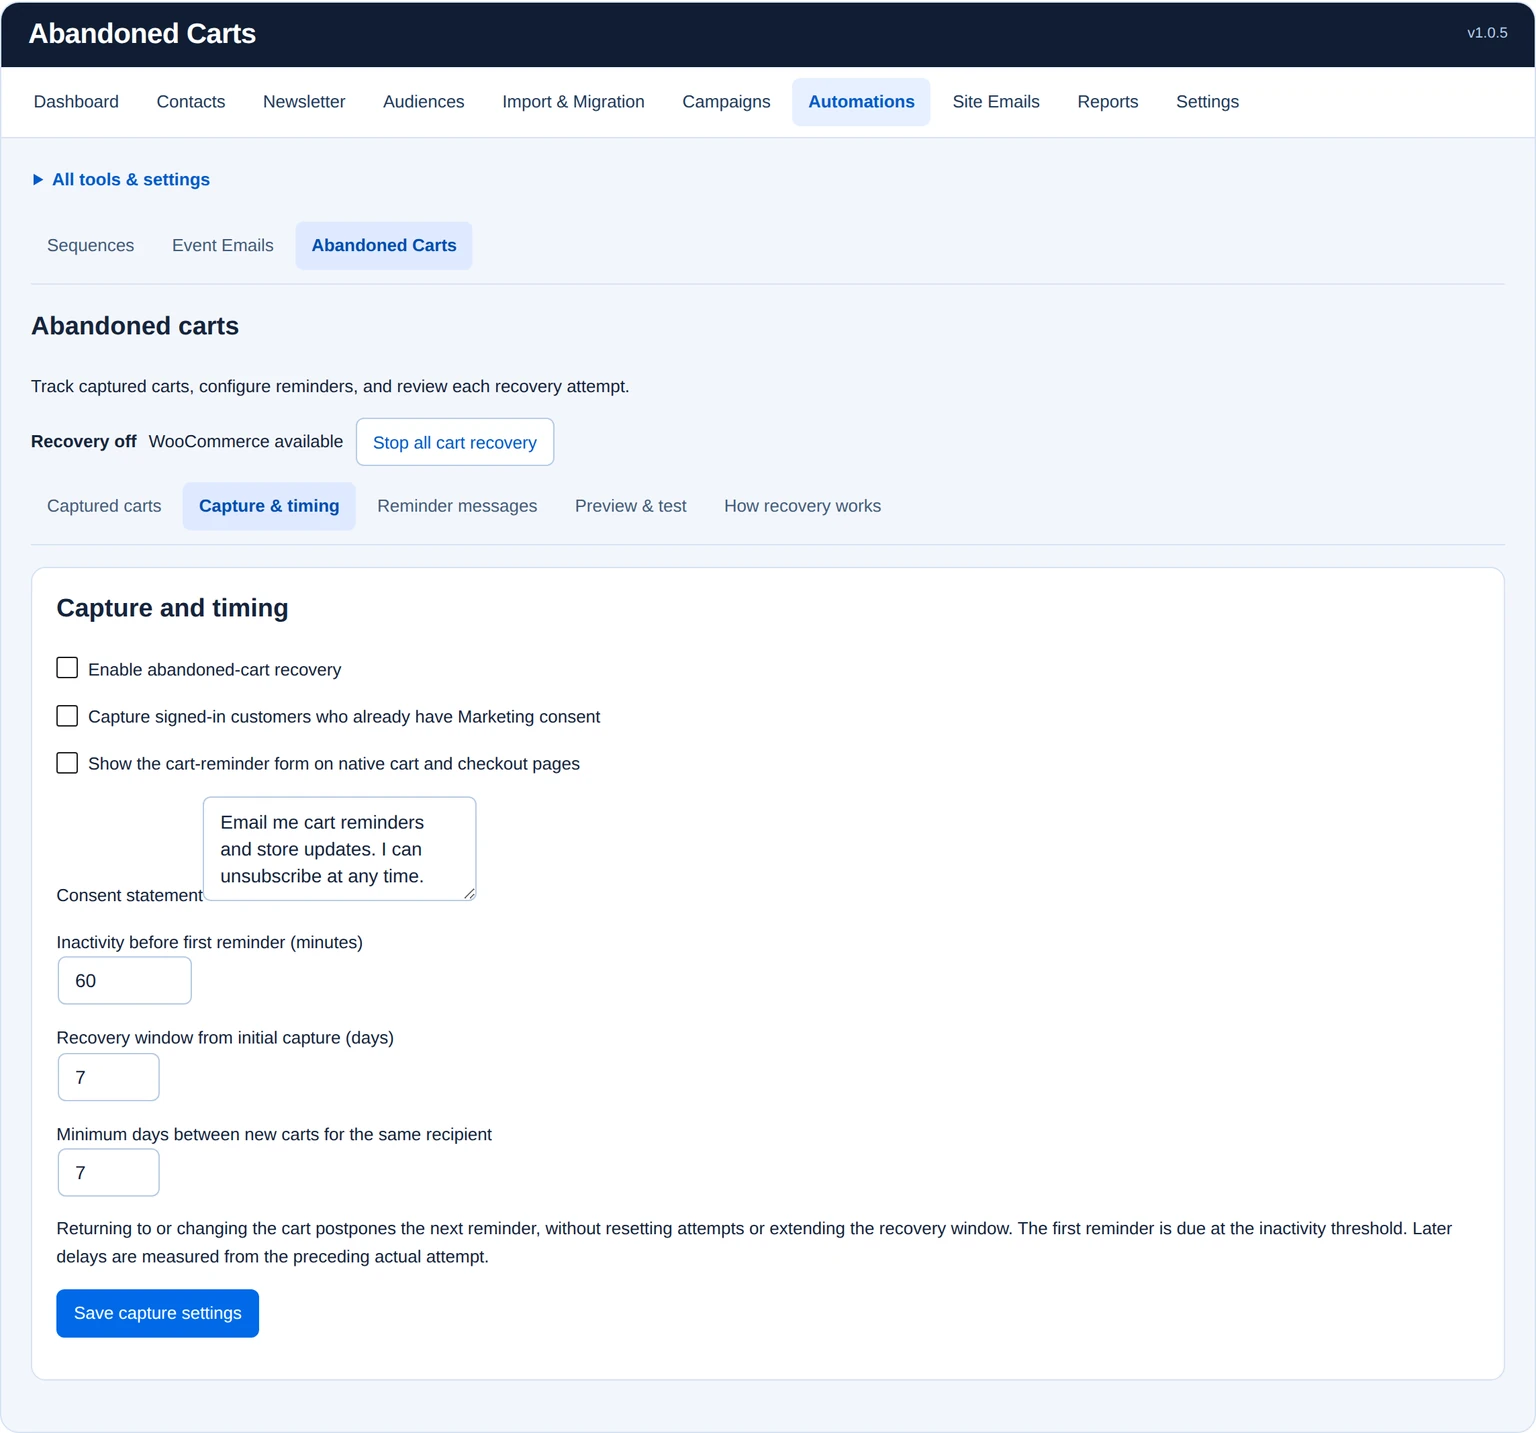
Task: Click Save capture settings button
Action: (158, 1313)
